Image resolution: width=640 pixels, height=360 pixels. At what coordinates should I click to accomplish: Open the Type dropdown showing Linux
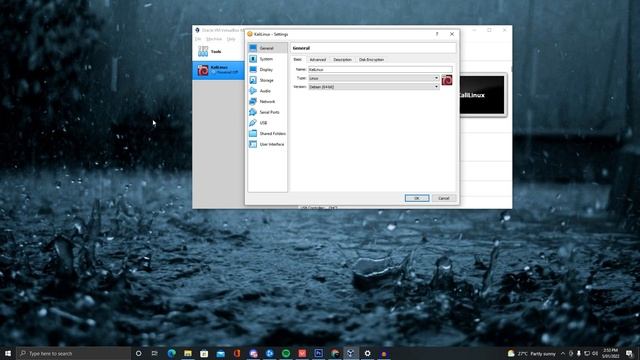[x=374, y=78]
